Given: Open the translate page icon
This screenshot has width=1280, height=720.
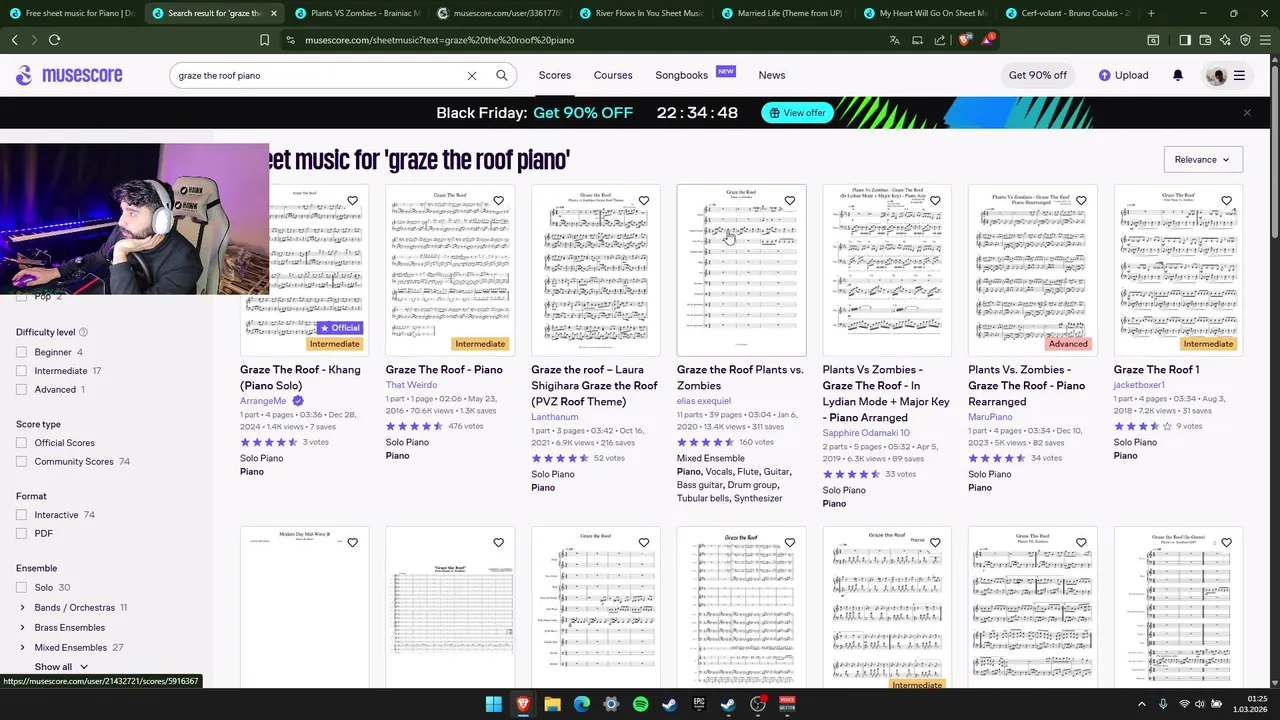Looking at the screenshot, I should [x=894, y=40].
